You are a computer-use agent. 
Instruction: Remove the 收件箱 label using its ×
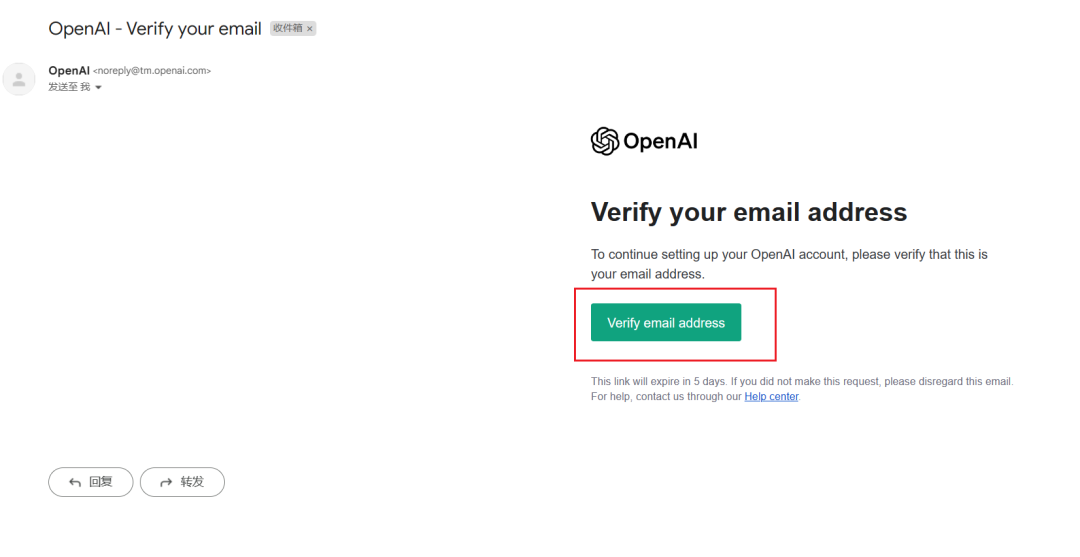tap(310, 29)
